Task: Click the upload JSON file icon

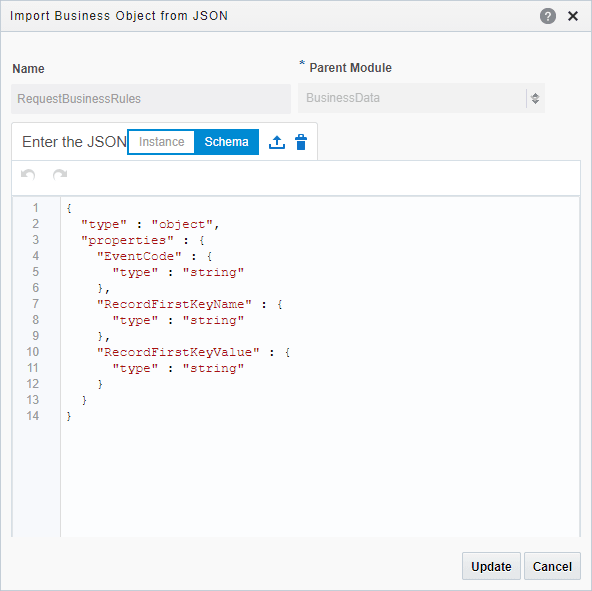Action: [x=277, y=142]
